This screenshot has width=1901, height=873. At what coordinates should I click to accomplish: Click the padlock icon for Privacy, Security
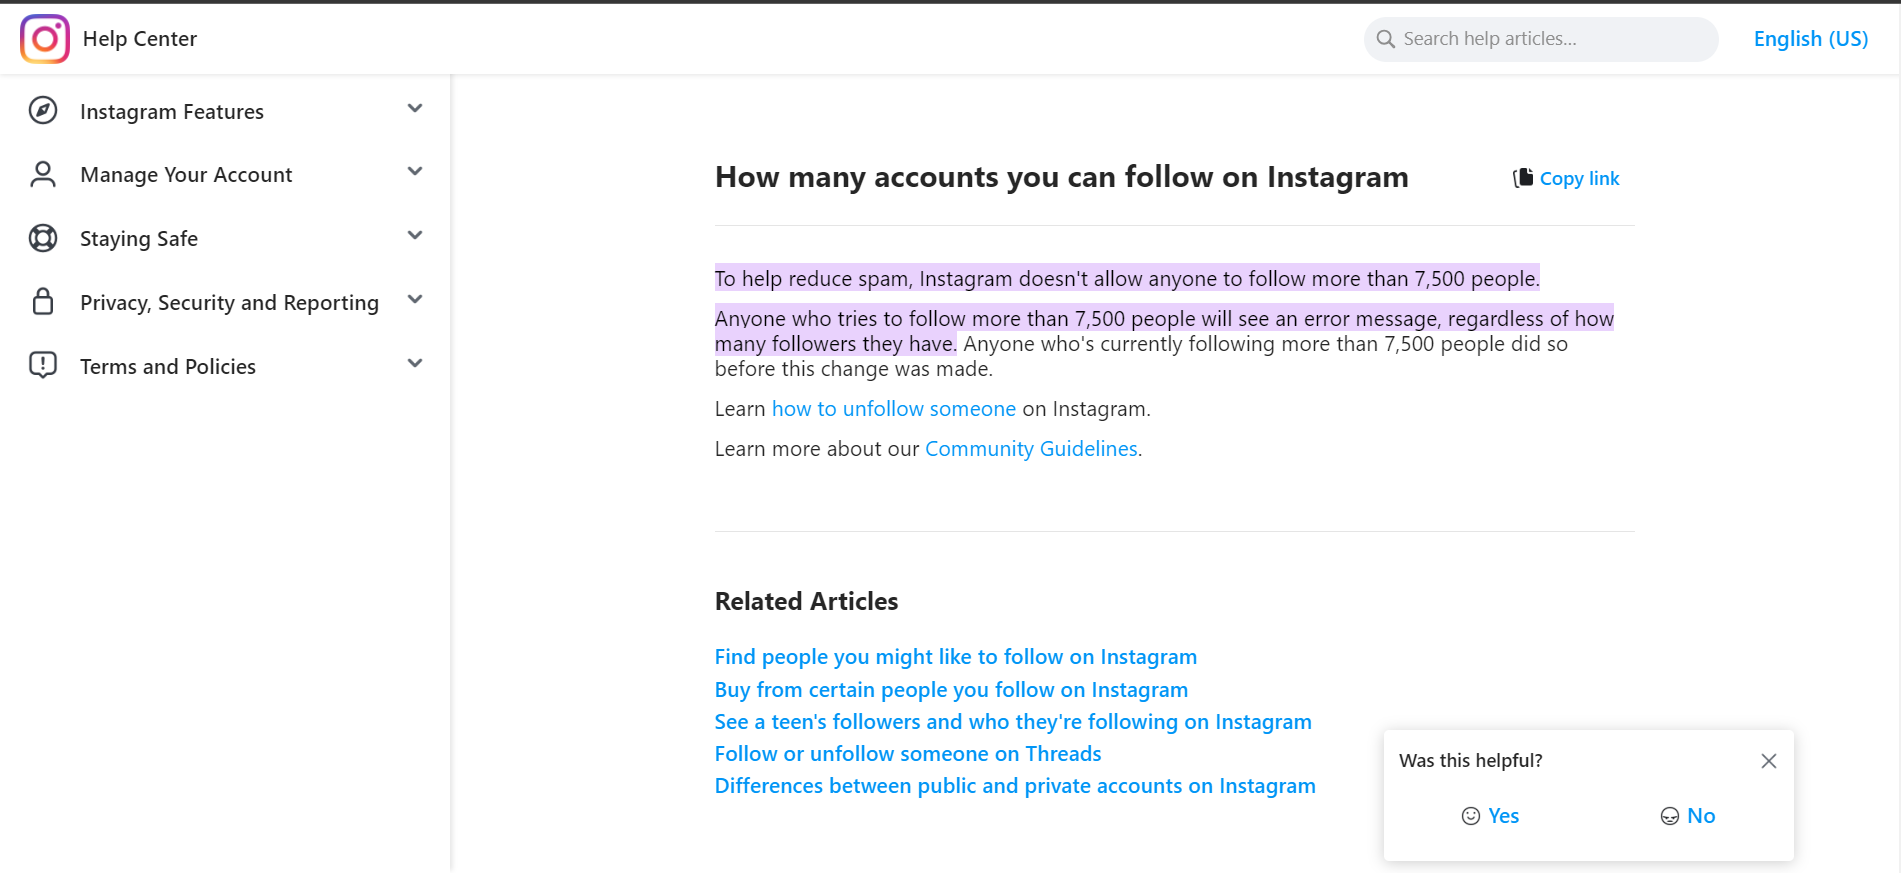click(x=43, y=302)
